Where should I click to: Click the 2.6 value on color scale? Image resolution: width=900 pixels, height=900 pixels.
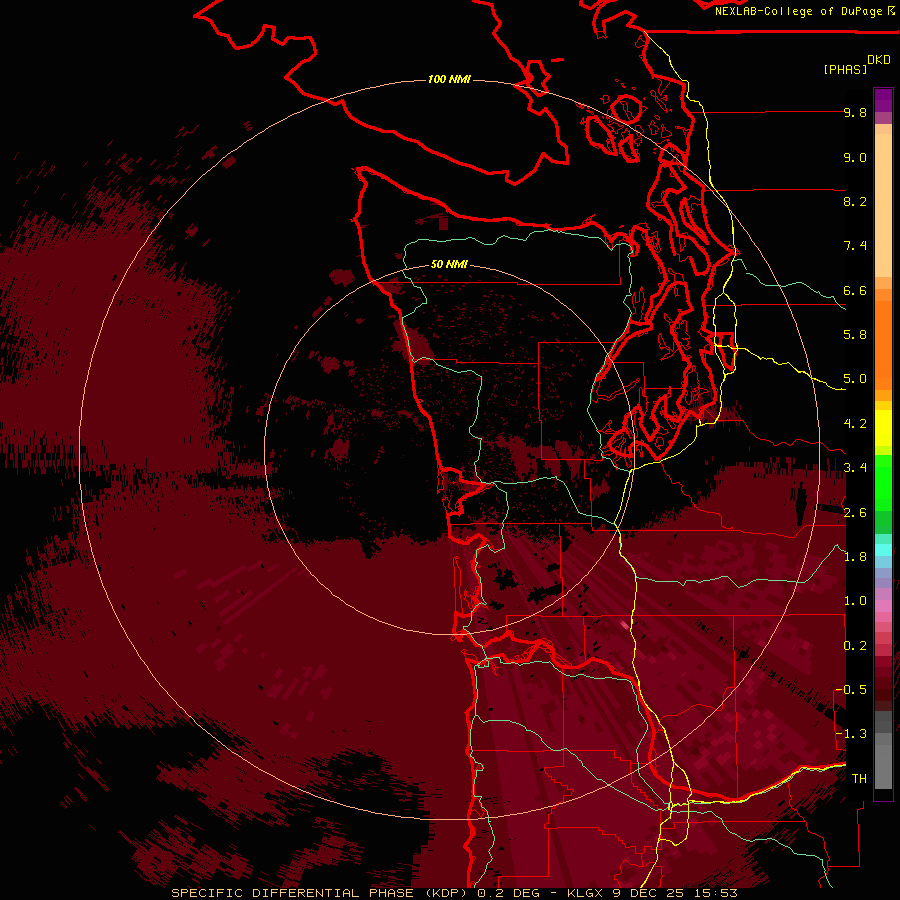(x=855, y=512)
